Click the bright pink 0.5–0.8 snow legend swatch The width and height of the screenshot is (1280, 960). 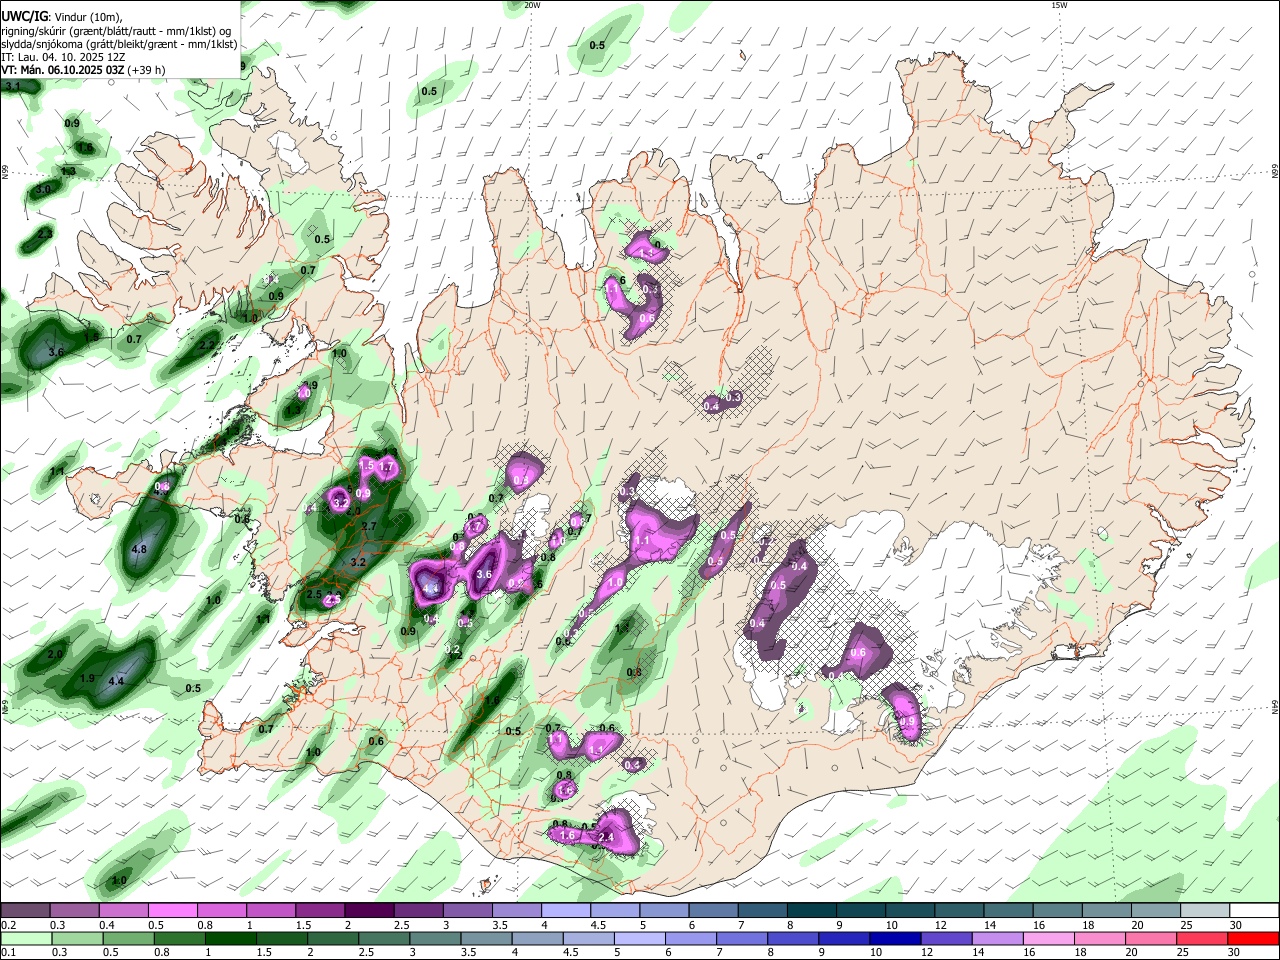[172, 910]
